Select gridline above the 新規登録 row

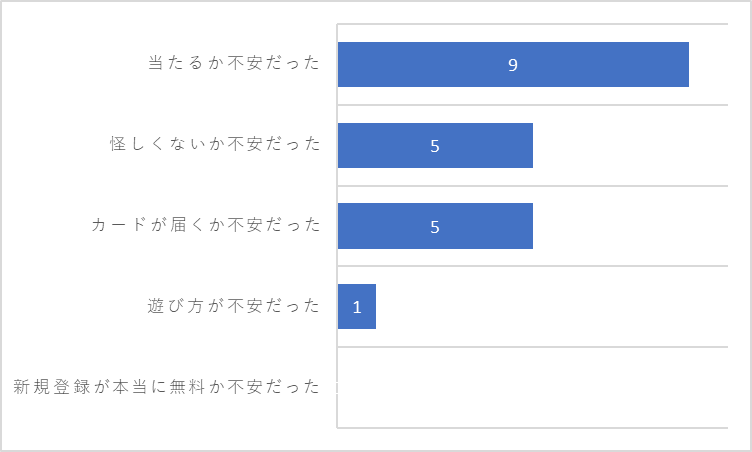[x=532, y=346]
